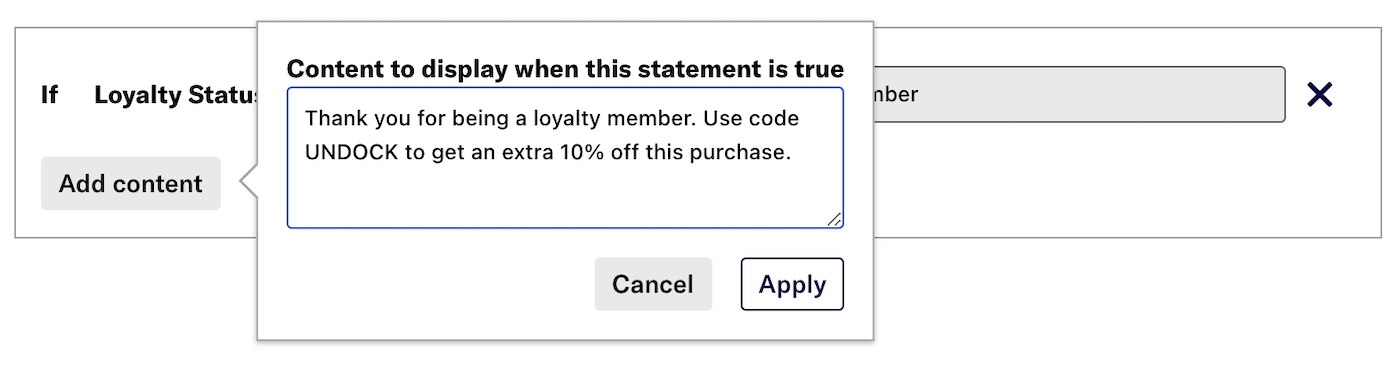Click the heading 'Content to display when this statement is true'
Image resolution: width=1400 pixels, height=365 pixels.
565,69
